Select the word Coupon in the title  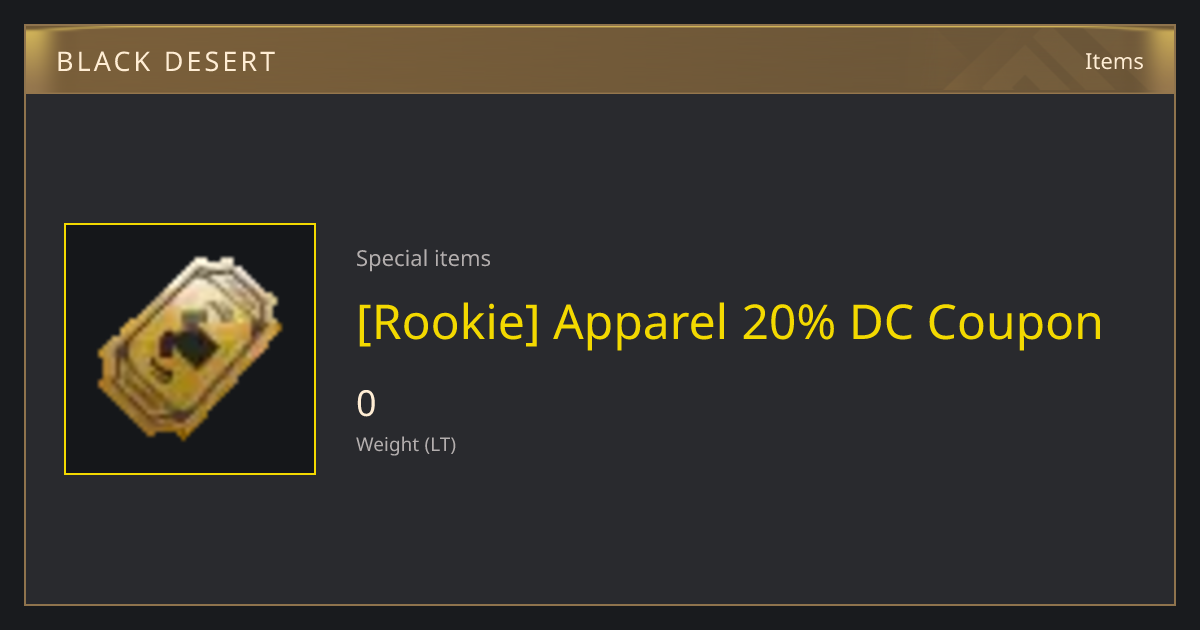pyautogui.click(x=1014, y=324)
